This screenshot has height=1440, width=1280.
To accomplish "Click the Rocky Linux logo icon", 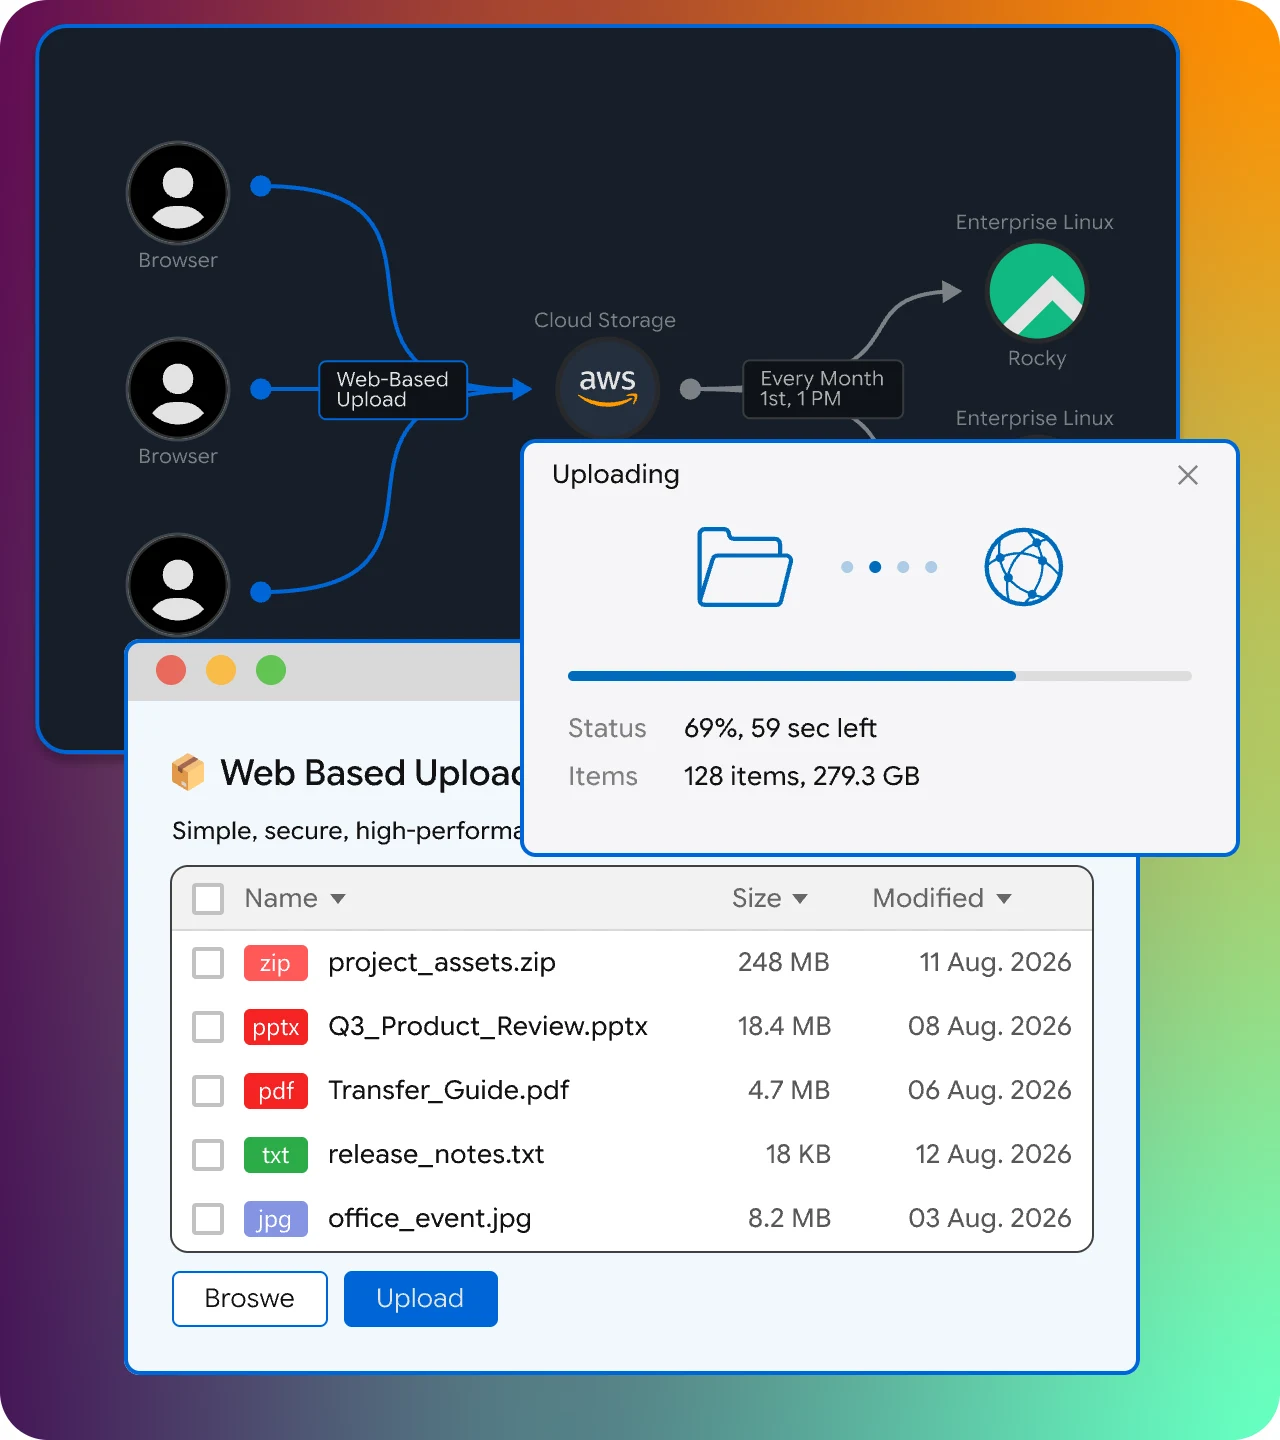I will pos(1037,292).
